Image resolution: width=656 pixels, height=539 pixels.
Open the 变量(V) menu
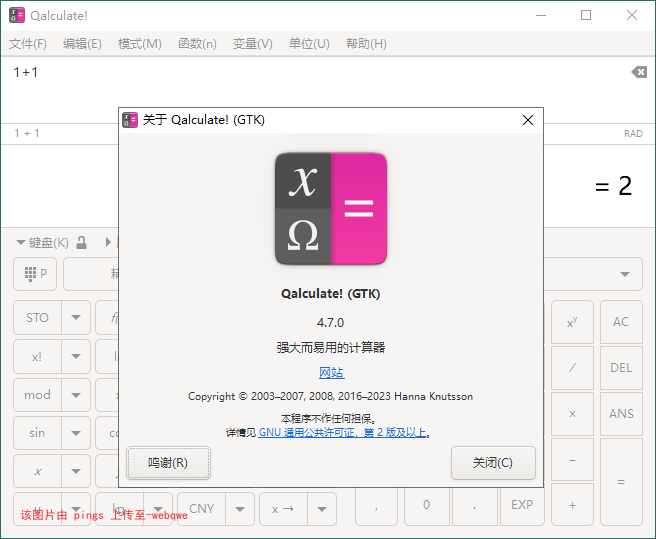(x=253, y=44)
